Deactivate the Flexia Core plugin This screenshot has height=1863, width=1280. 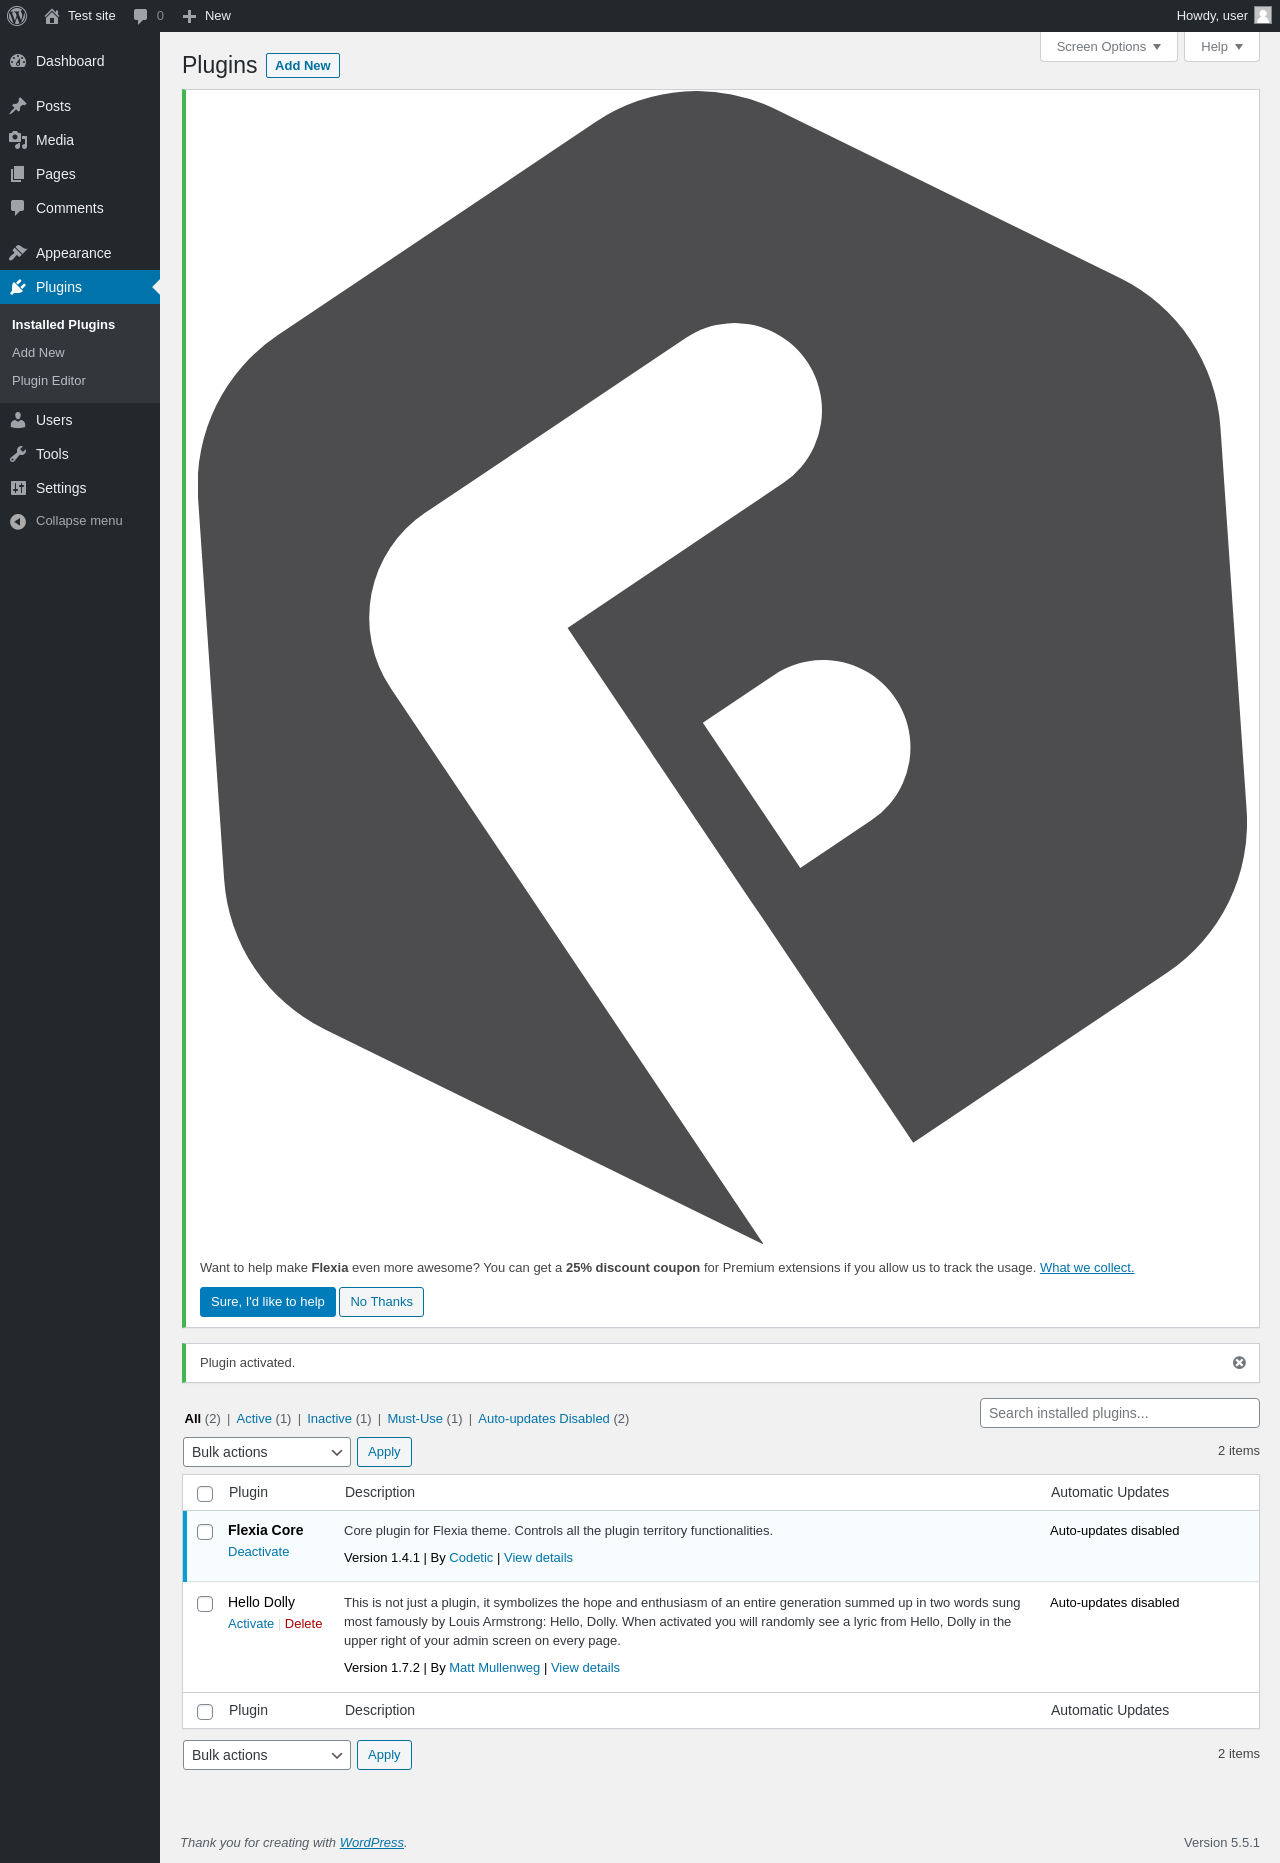(x=258, y=1552)
